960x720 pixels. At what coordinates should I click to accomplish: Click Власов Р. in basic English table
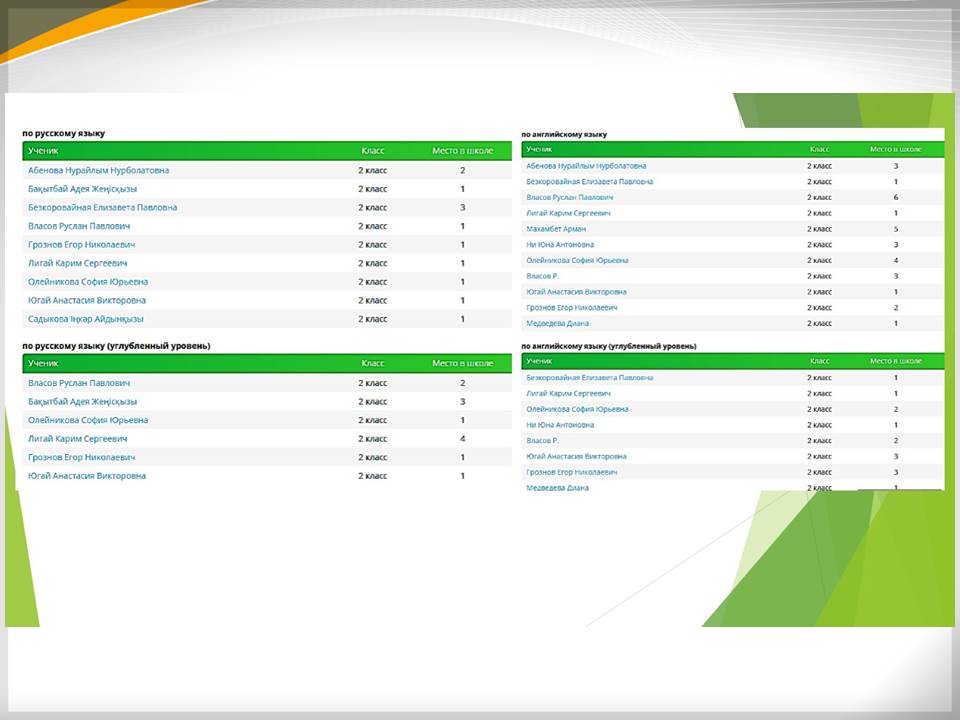coord(542,276)
